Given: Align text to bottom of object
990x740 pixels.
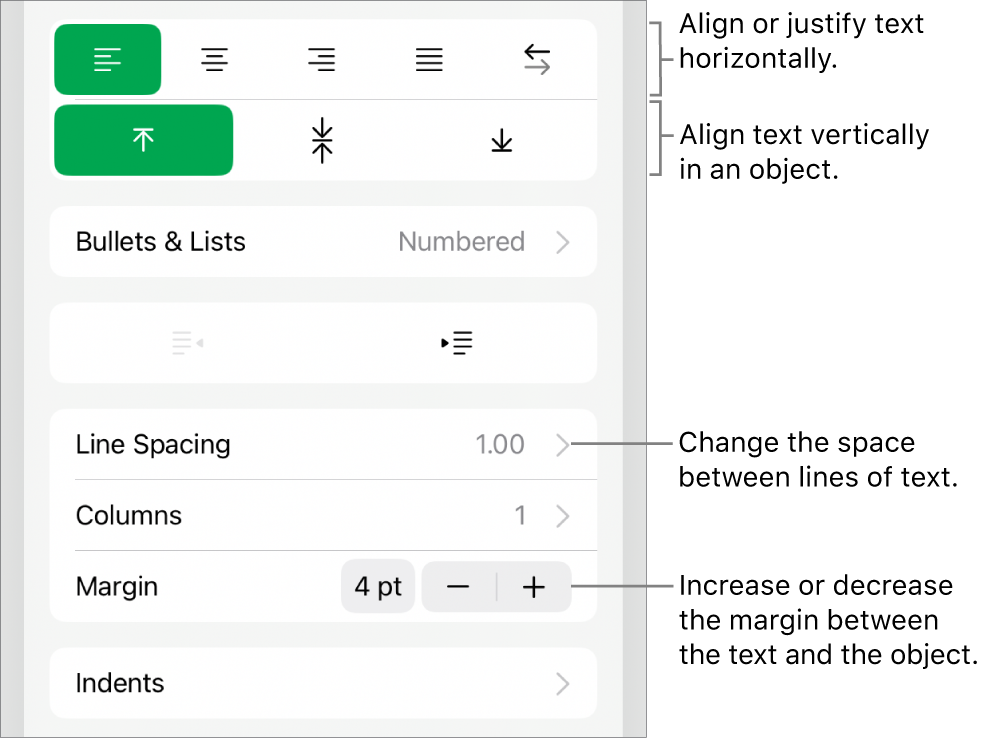Looking at the screenshot, I should pos(502,141).
